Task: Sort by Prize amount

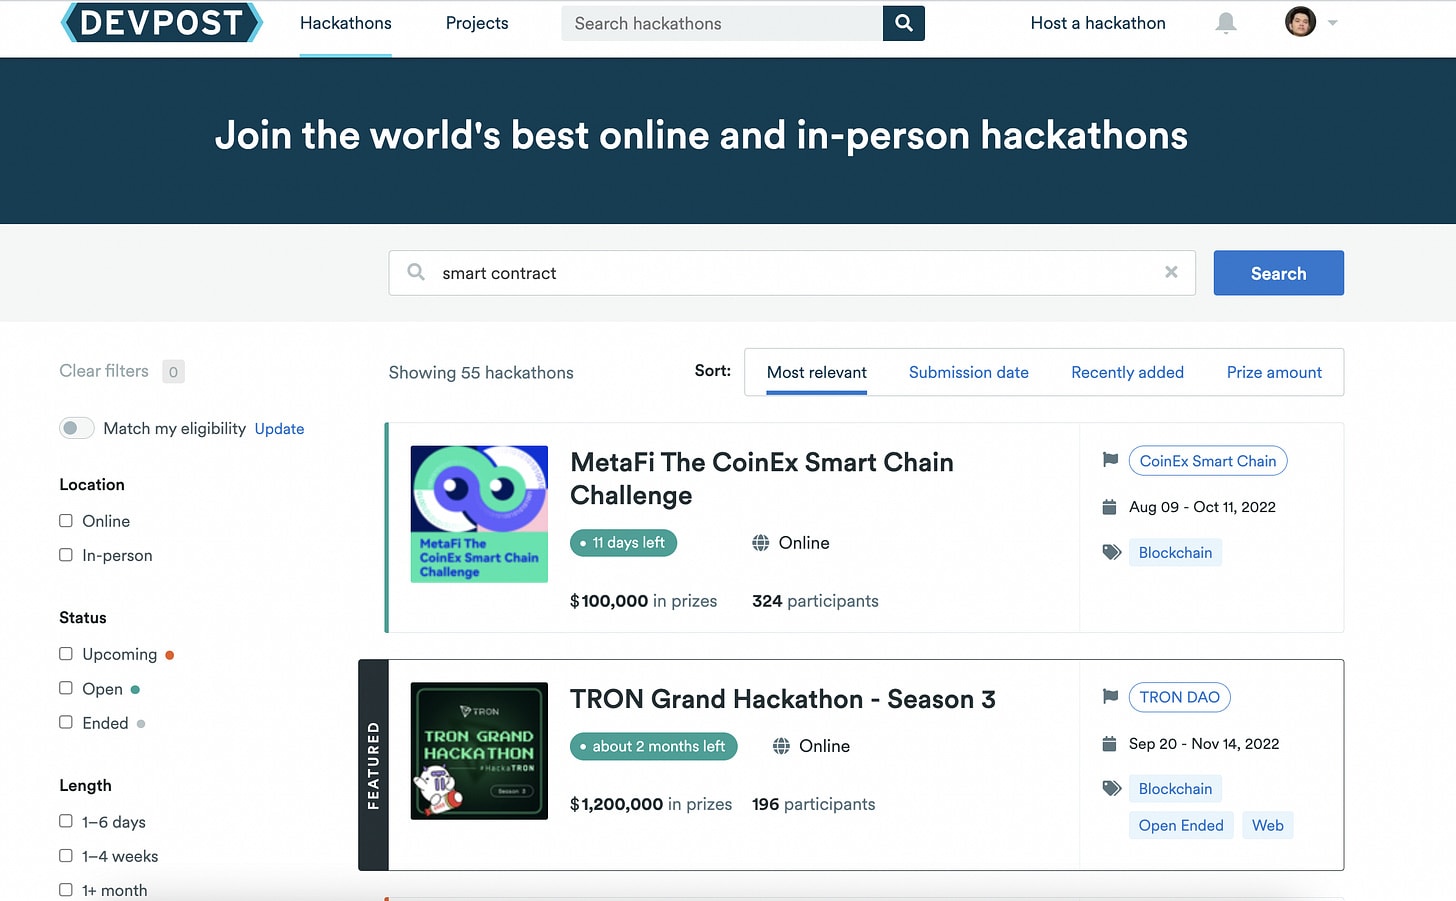Action: (x=1274, y=372)
